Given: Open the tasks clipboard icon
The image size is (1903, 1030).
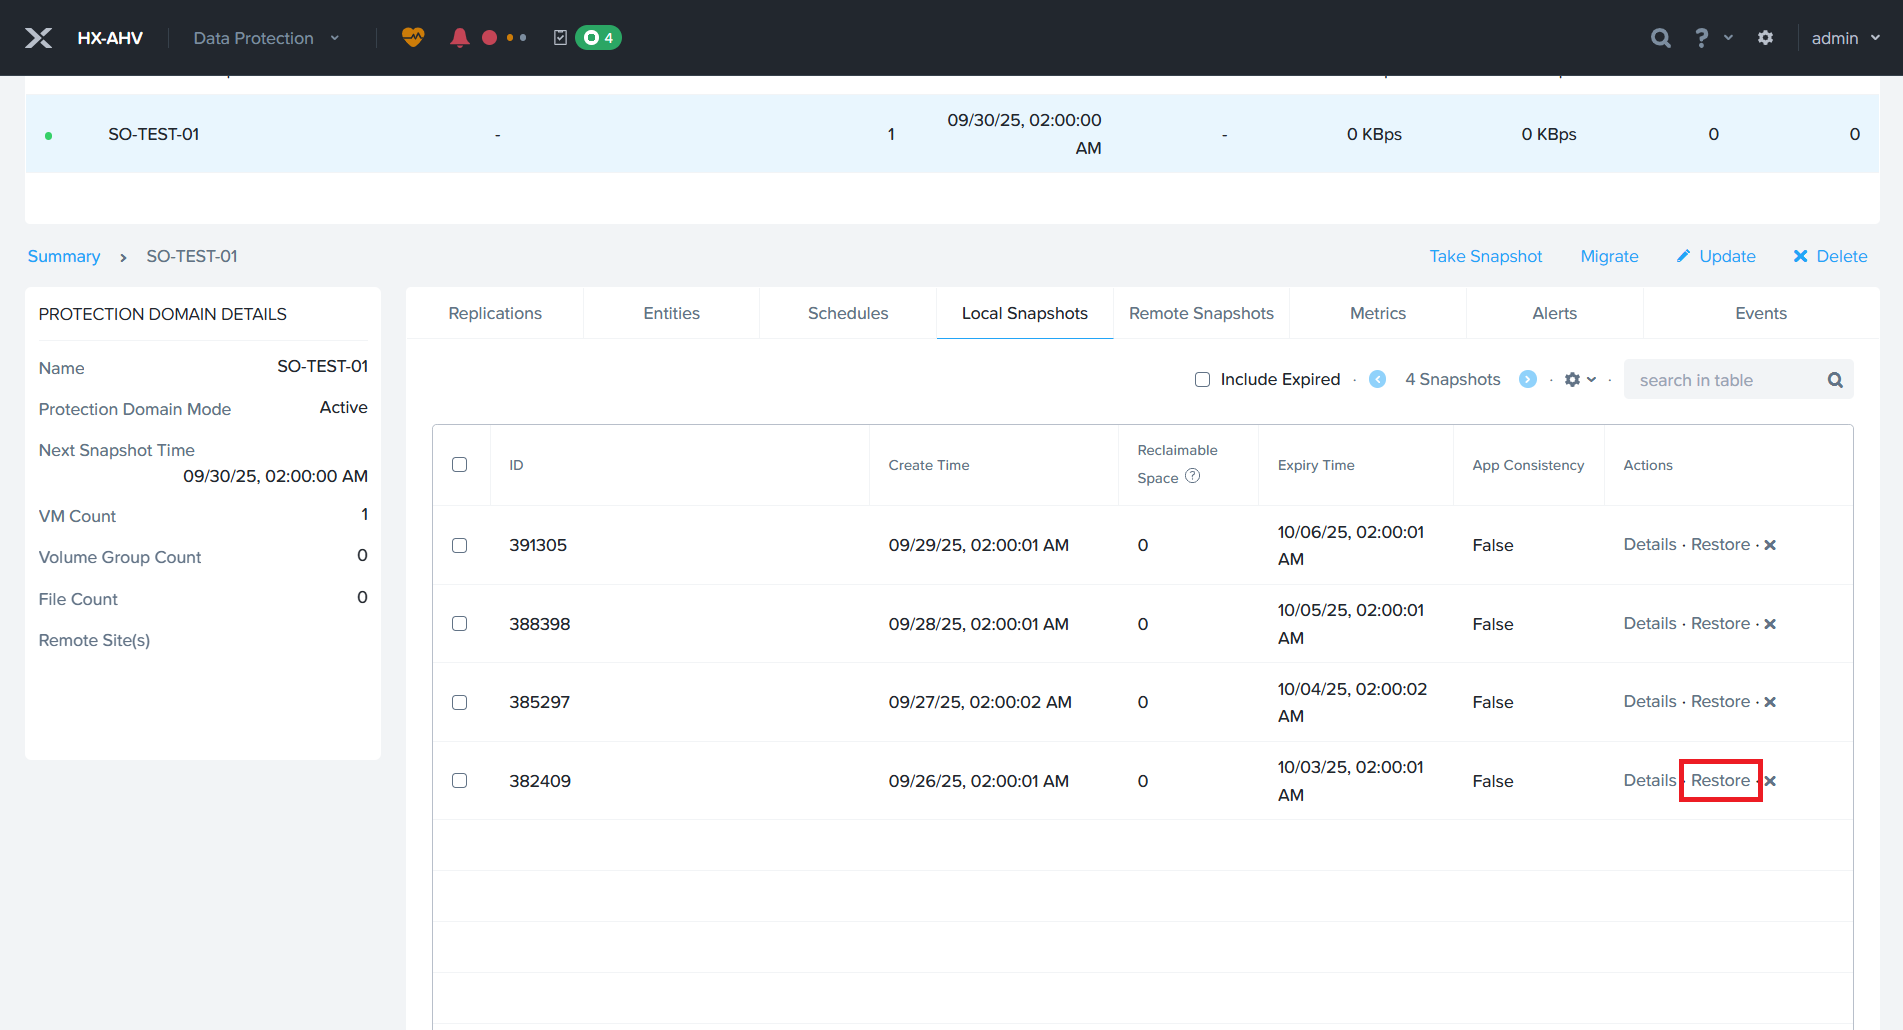Looking at the screenshot, I should pyautogui.click(x=560, y=38).
